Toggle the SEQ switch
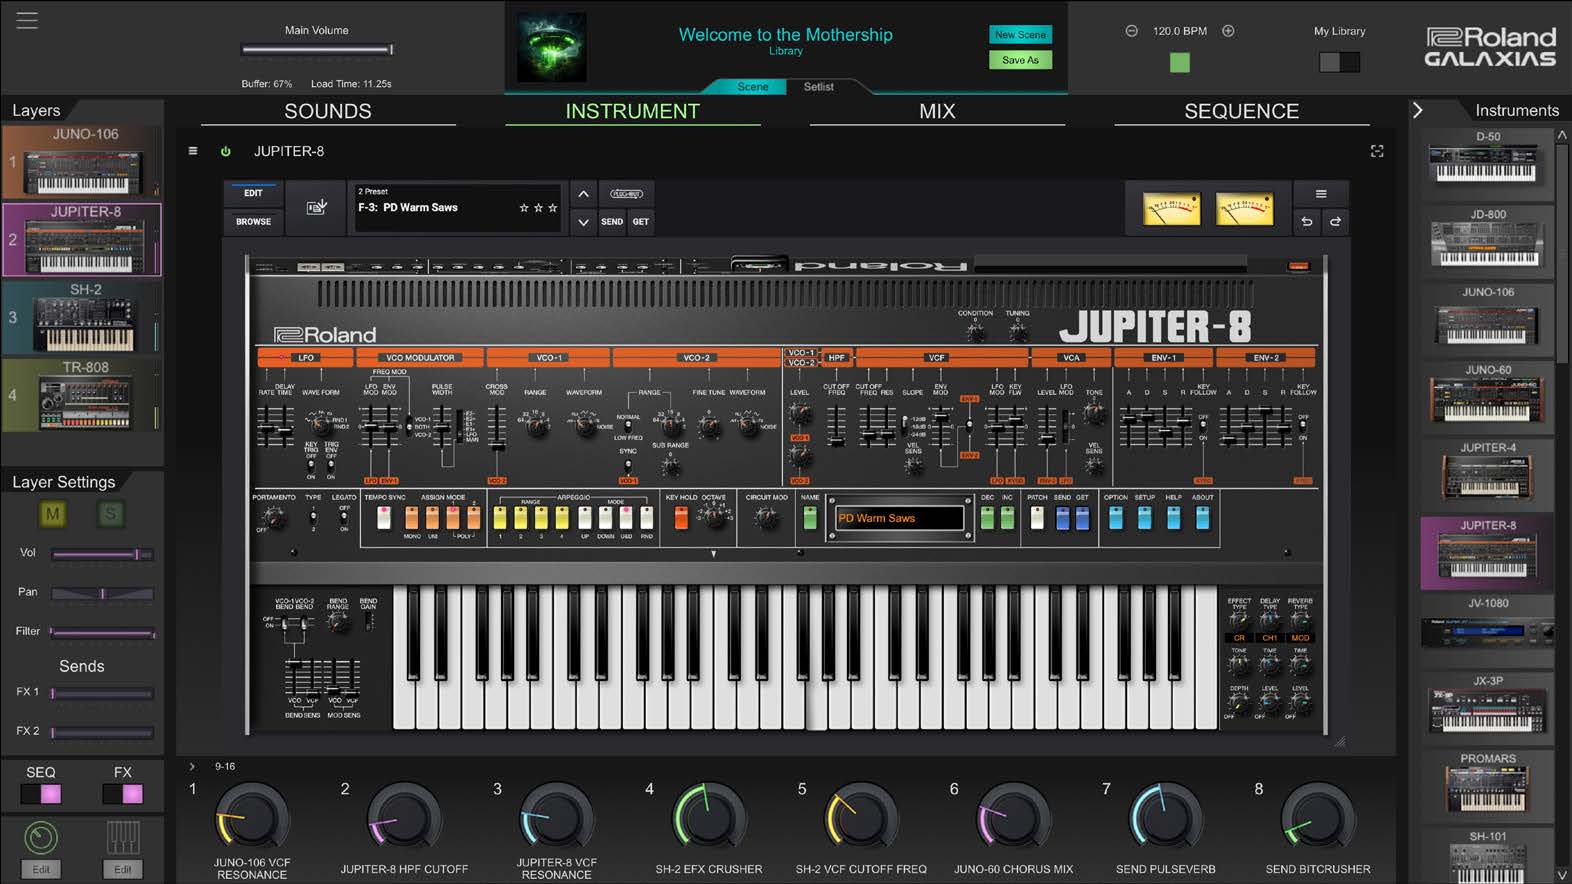 pos(41,794)
